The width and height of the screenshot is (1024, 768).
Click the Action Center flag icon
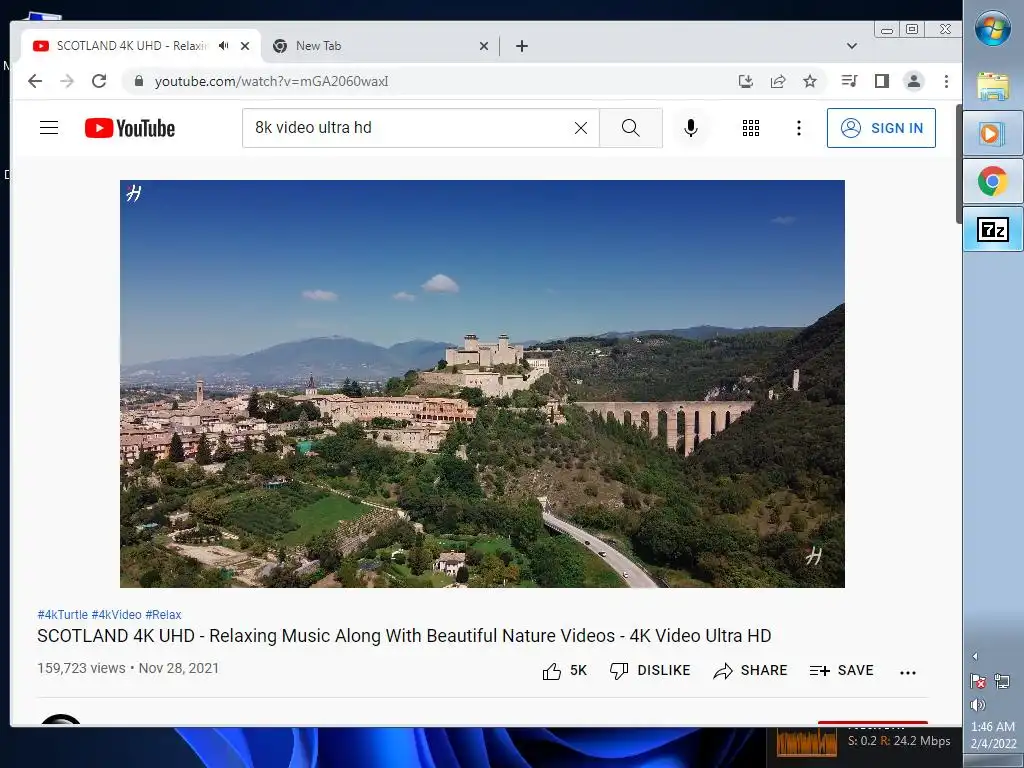click(x=978, y=682)
